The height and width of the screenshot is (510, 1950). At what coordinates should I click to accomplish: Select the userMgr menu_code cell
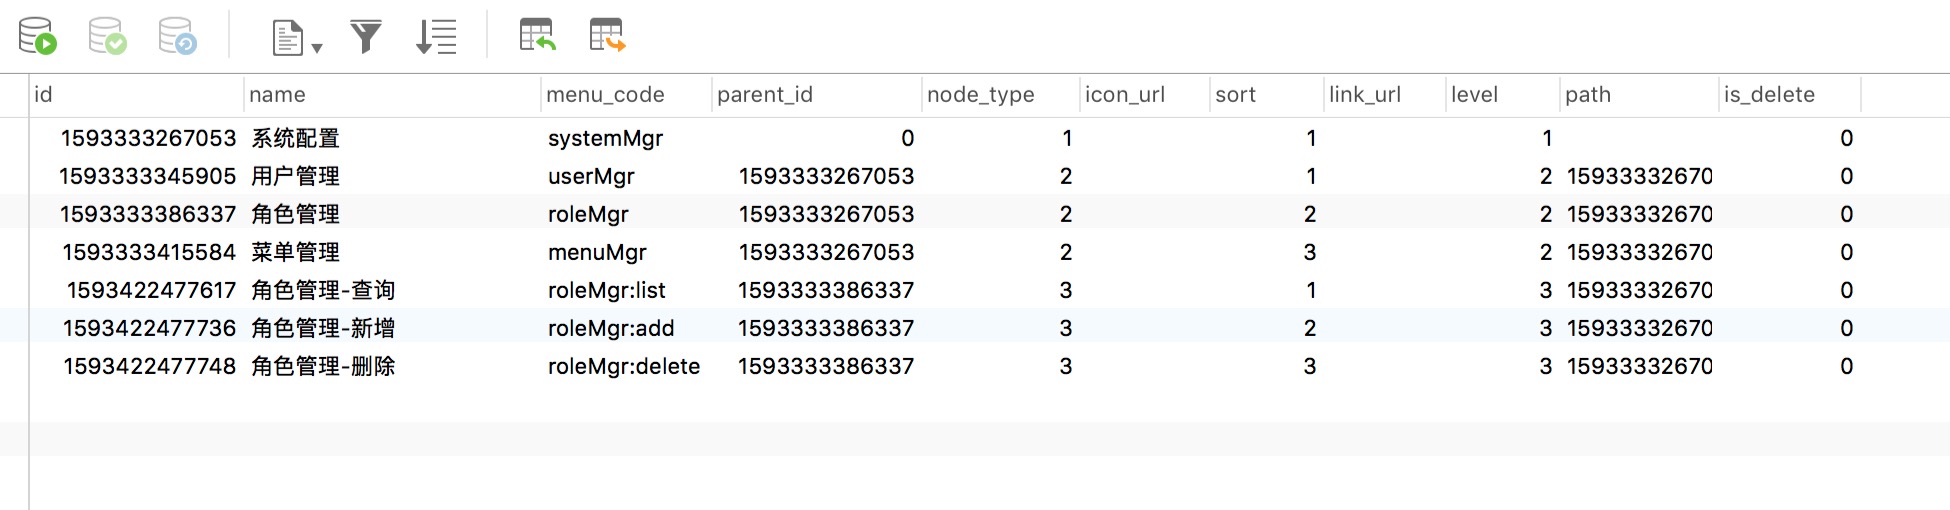tap(591, 176)
